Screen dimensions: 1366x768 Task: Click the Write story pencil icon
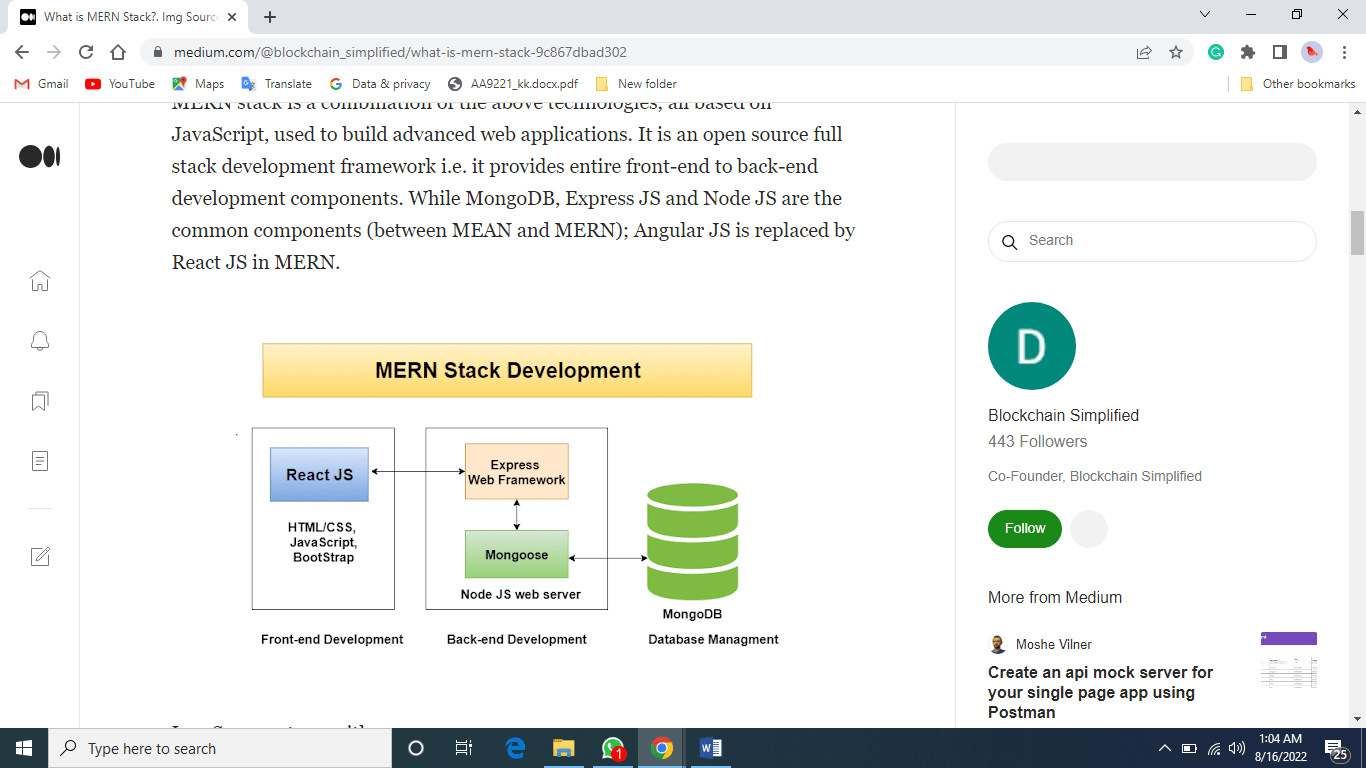pos(40,556)
